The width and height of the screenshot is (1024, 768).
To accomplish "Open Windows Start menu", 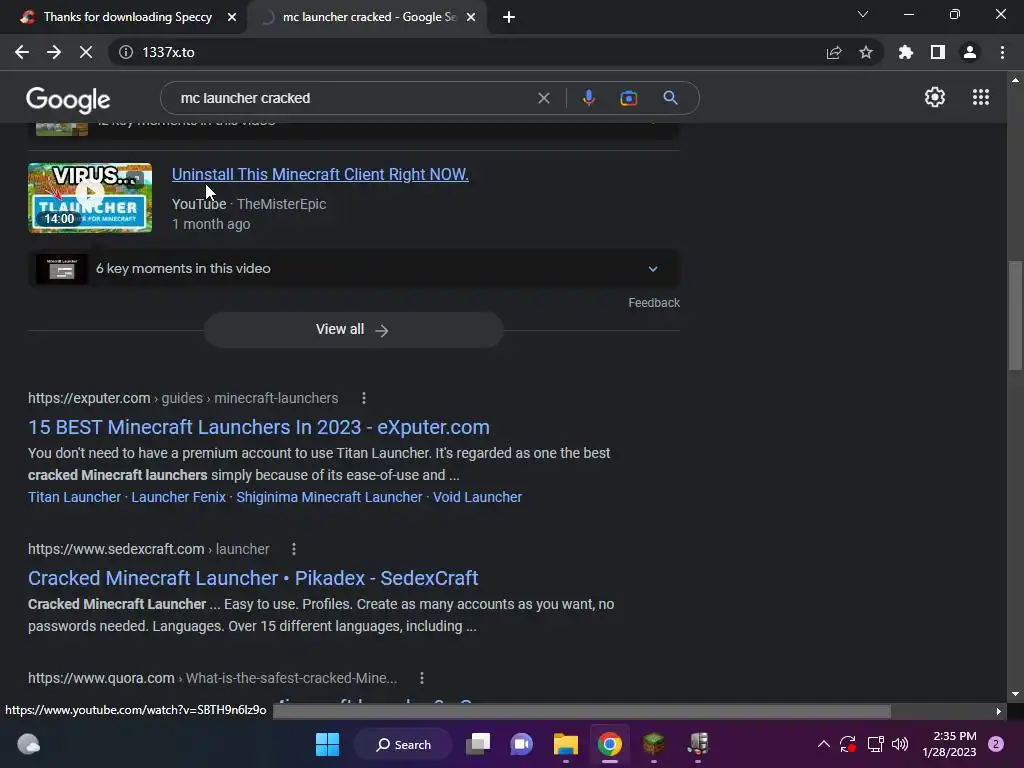I will (x=327, y=744).
